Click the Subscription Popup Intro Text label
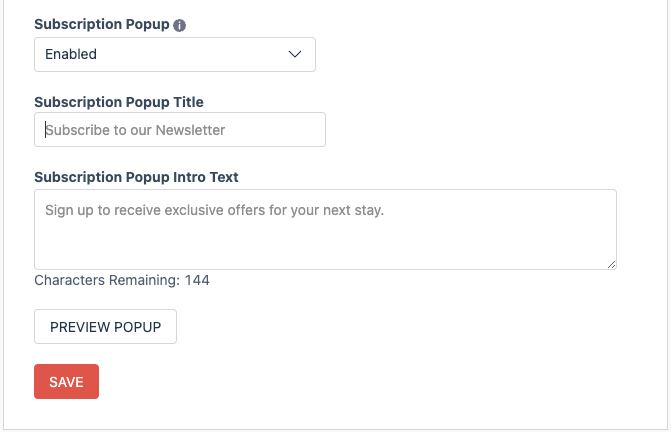This screenshot has width=671, height=432. click(136, 177)
